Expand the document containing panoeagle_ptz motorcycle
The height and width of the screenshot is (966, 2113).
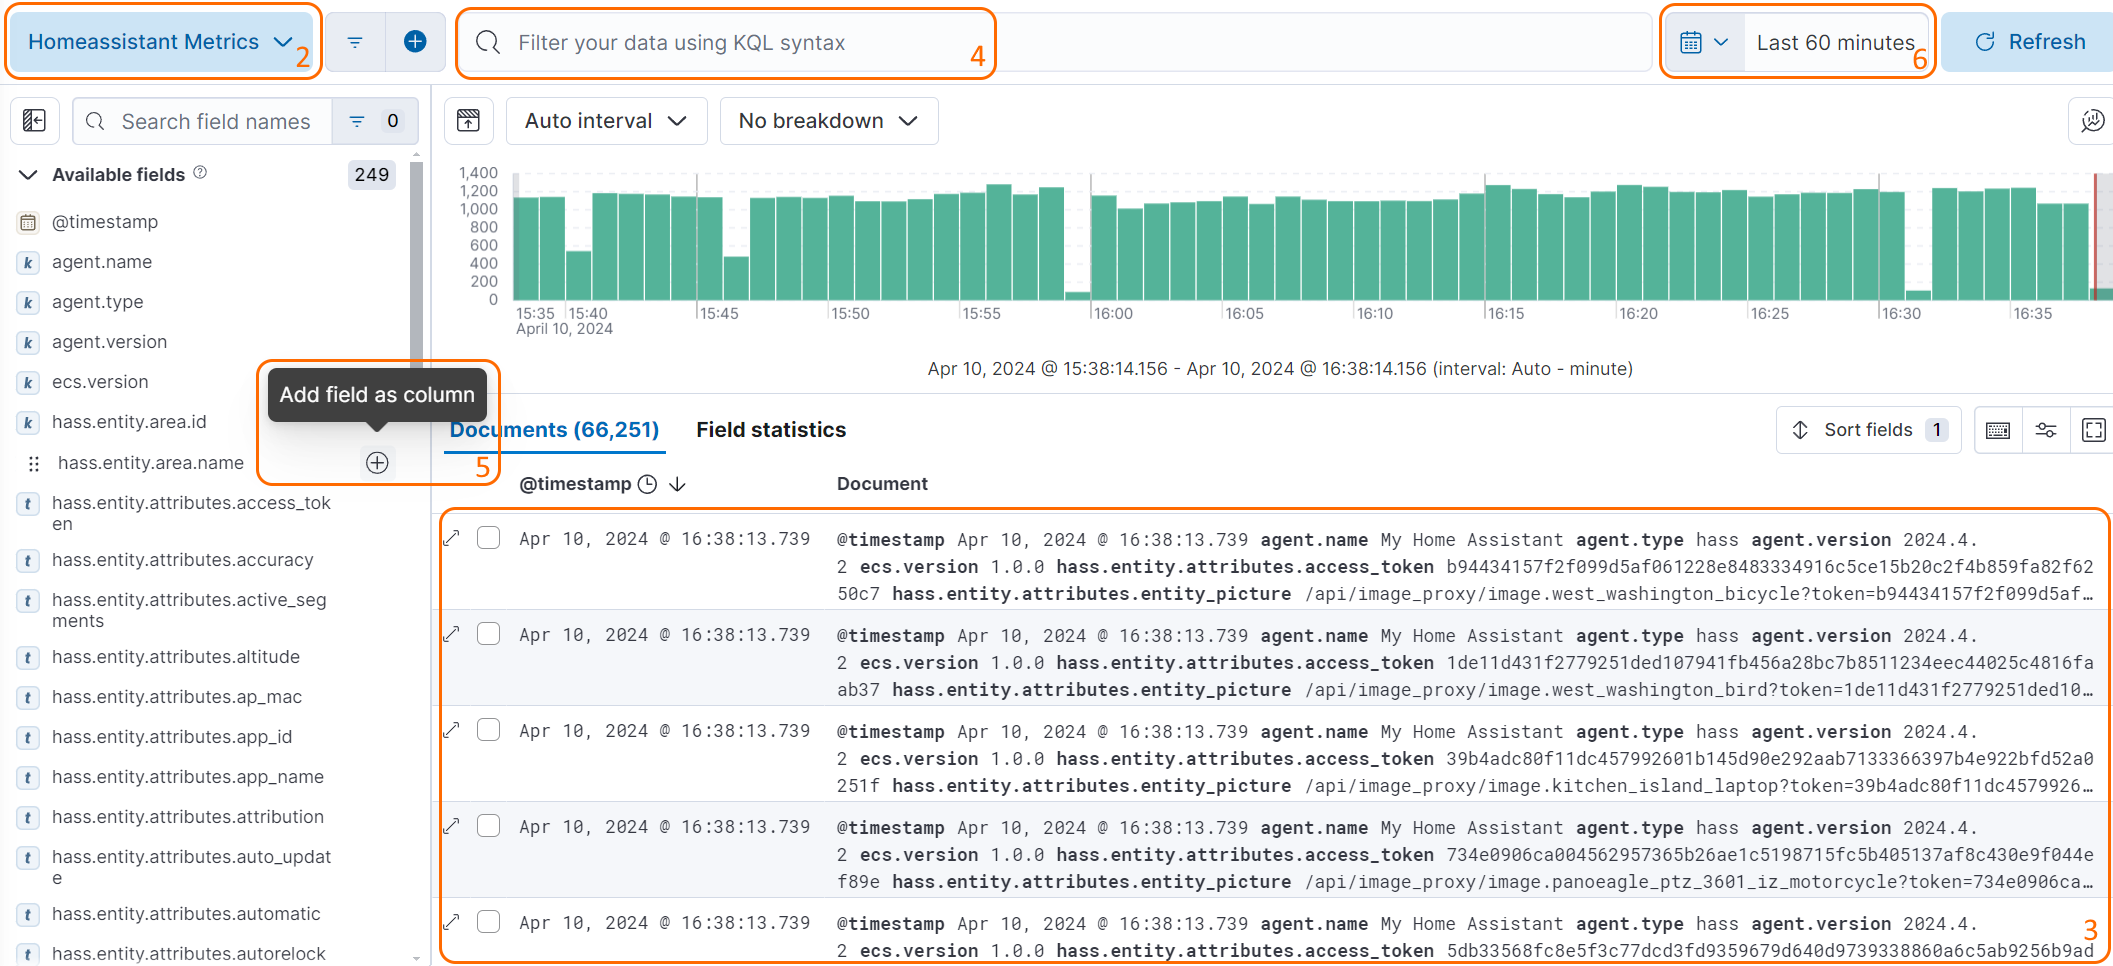tap(452, 826)
